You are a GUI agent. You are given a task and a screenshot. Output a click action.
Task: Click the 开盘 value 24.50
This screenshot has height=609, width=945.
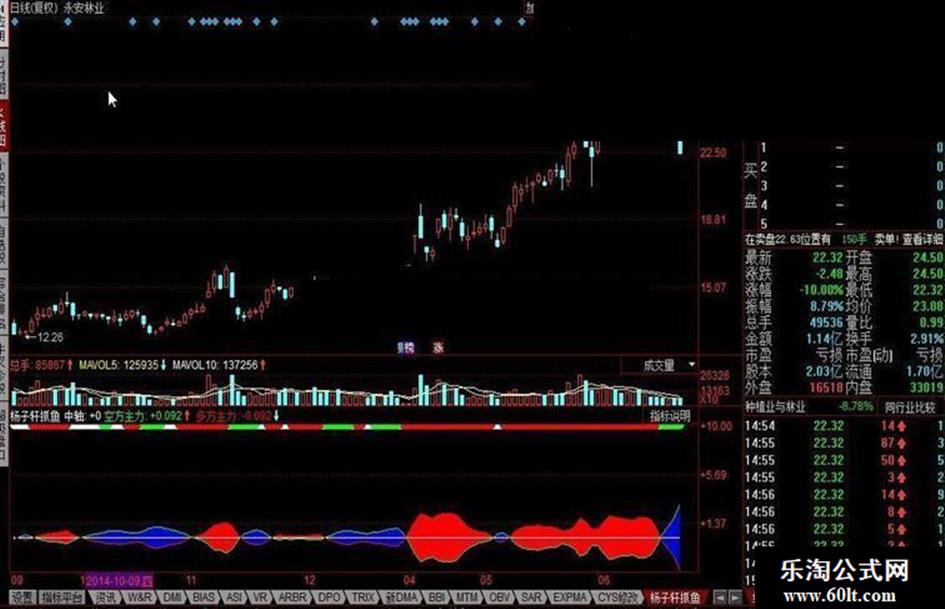click(928, 257)
